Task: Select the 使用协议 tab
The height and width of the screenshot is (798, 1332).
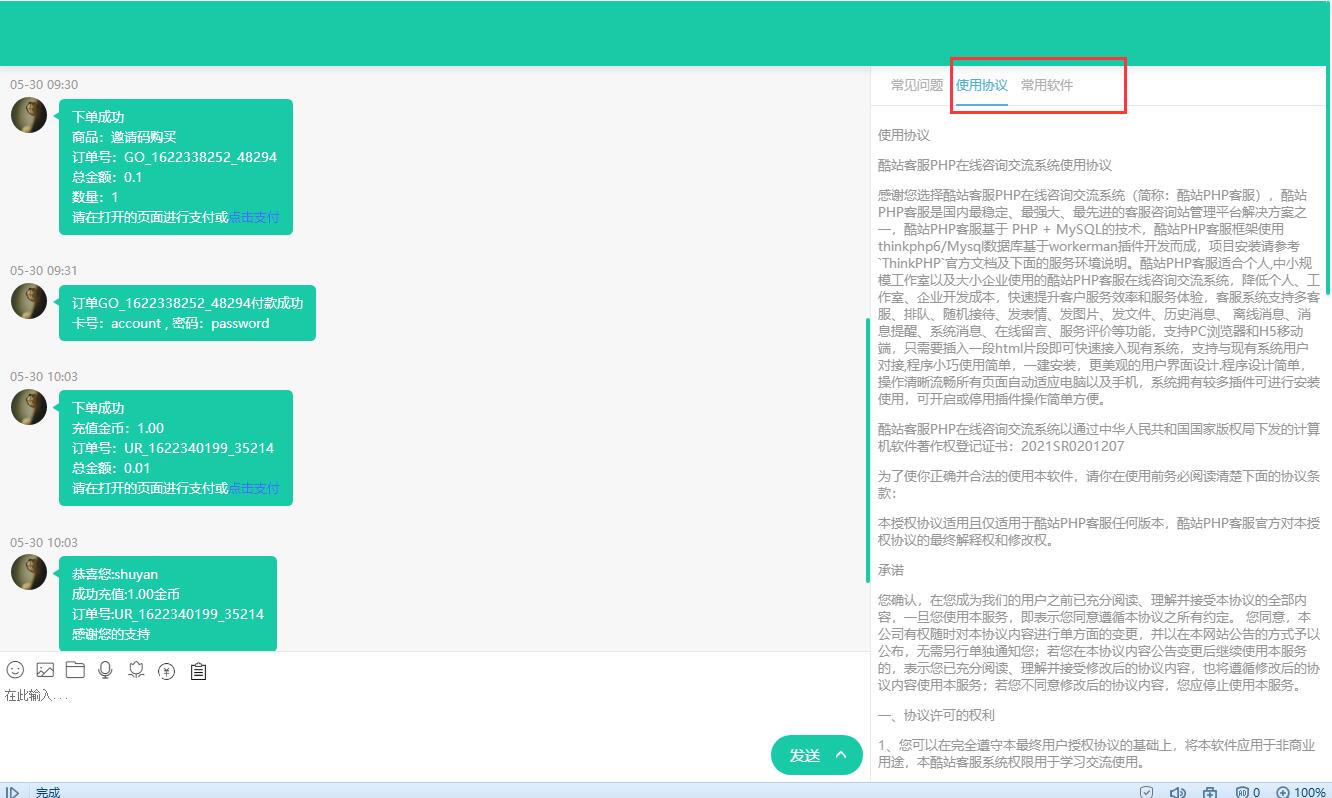Action: coord(981,86)
